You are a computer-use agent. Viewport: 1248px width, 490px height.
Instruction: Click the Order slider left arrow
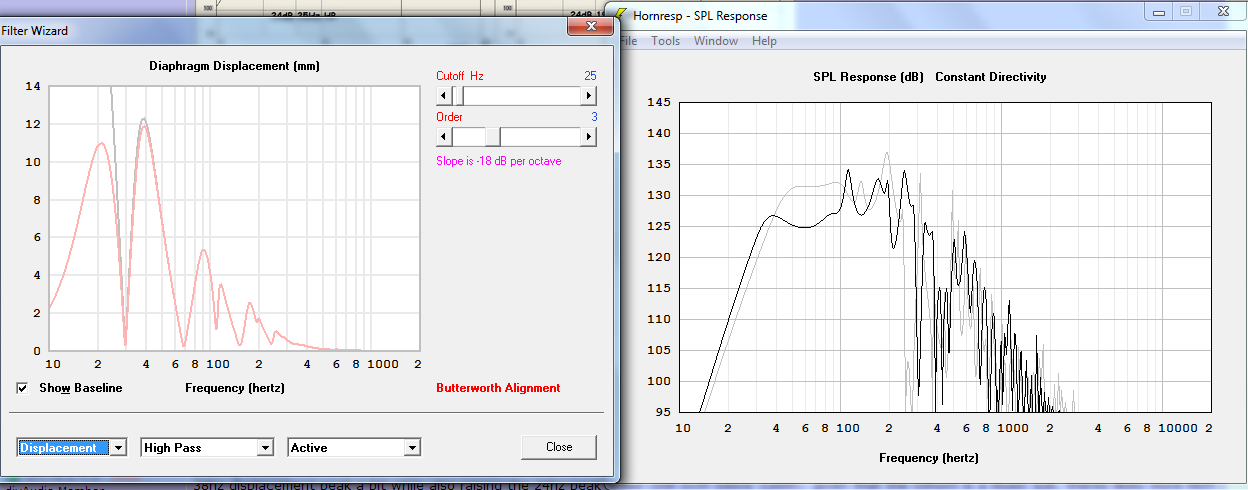(x=443, y=137)
